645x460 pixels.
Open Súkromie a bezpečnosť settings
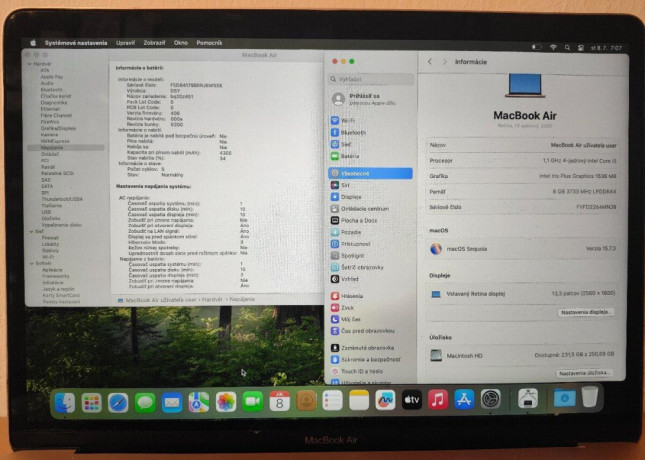[365, 359]
